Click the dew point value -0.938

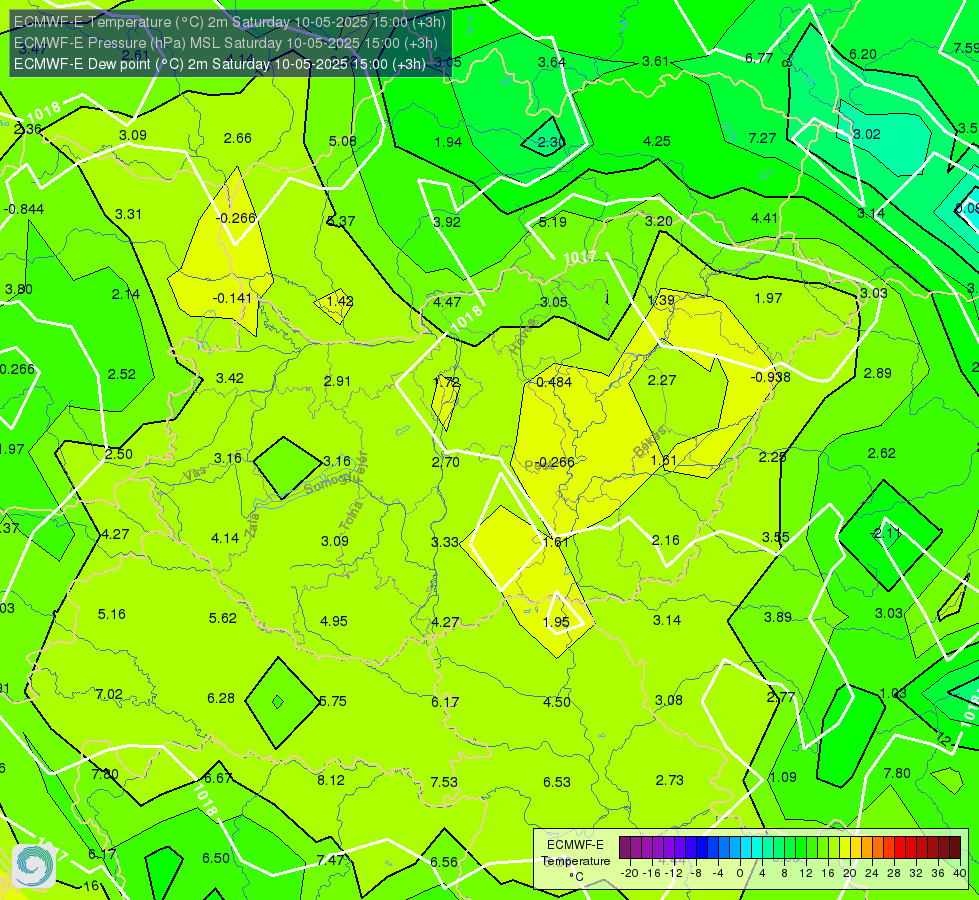[x=770, y=377]
